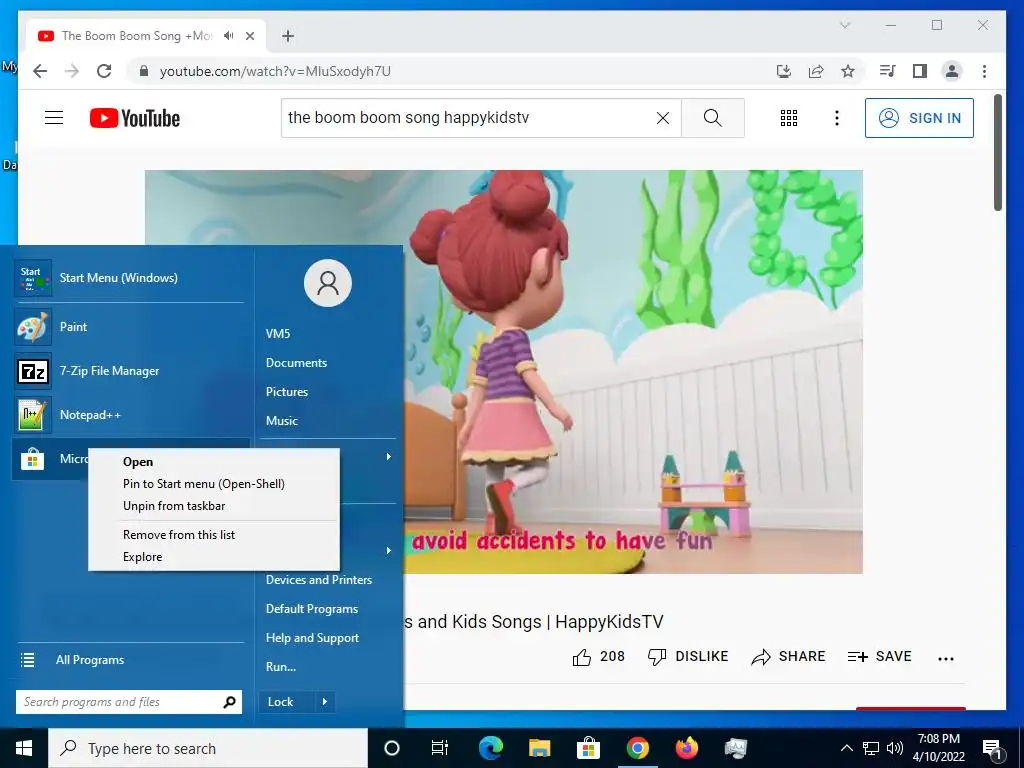
Task: Mute the tab audio speaker icon
Action: point(228,36)
